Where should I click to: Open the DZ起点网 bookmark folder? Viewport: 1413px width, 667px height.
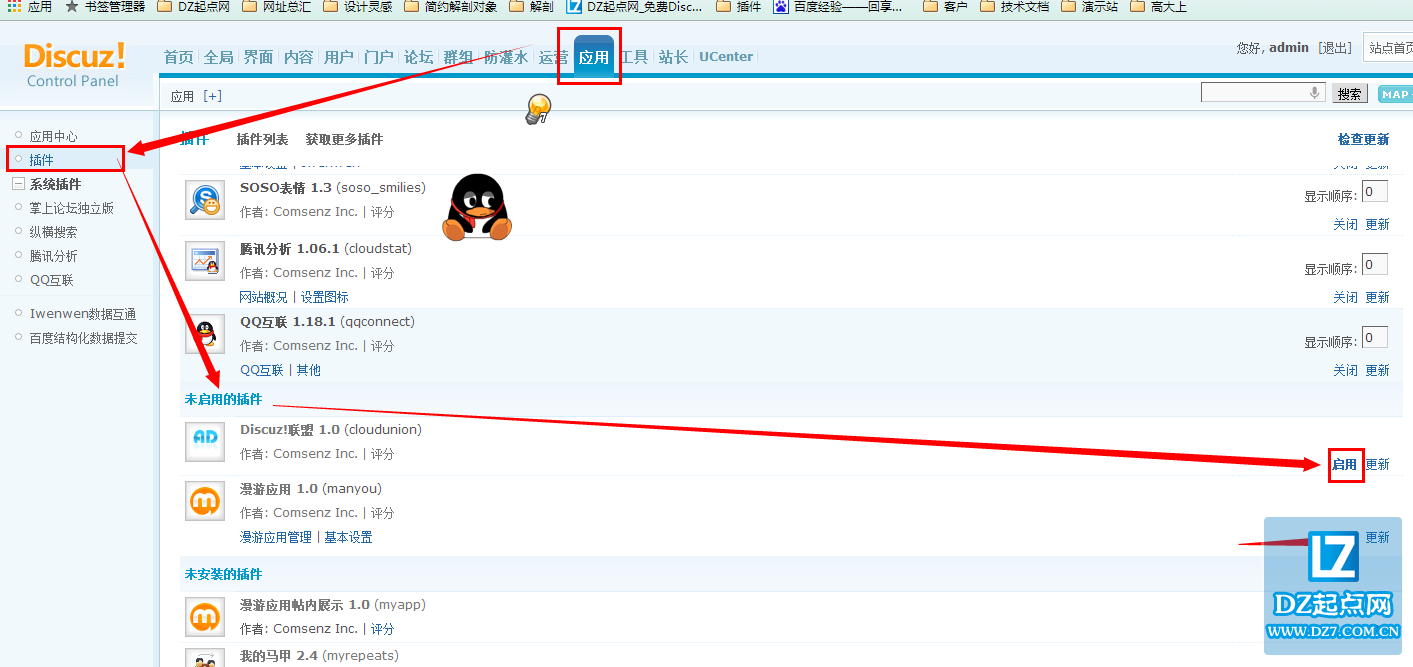point(195,6)
